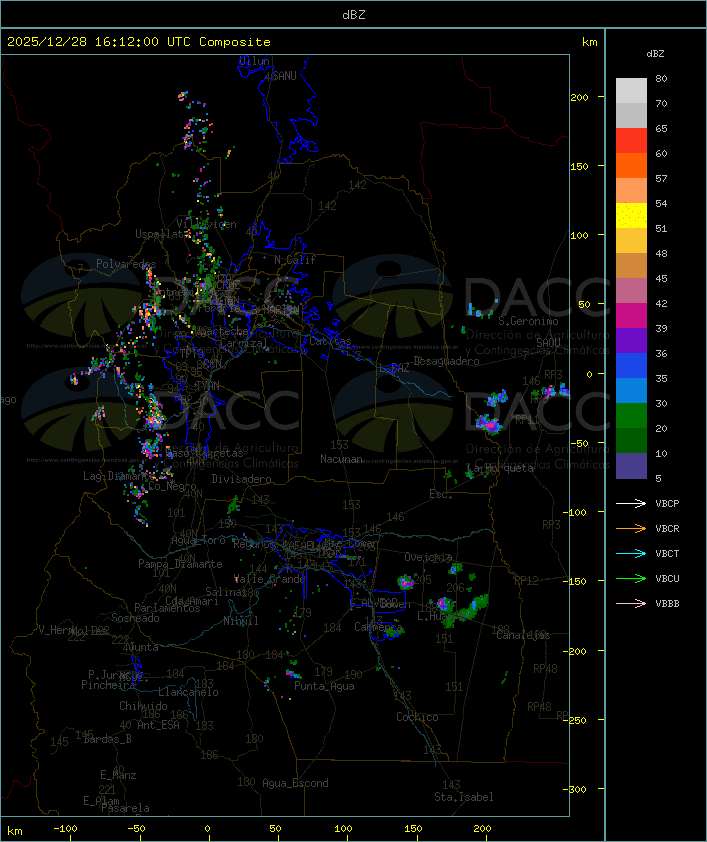
Task: Click the S.Geronimo place label
Action: [528, 321]
